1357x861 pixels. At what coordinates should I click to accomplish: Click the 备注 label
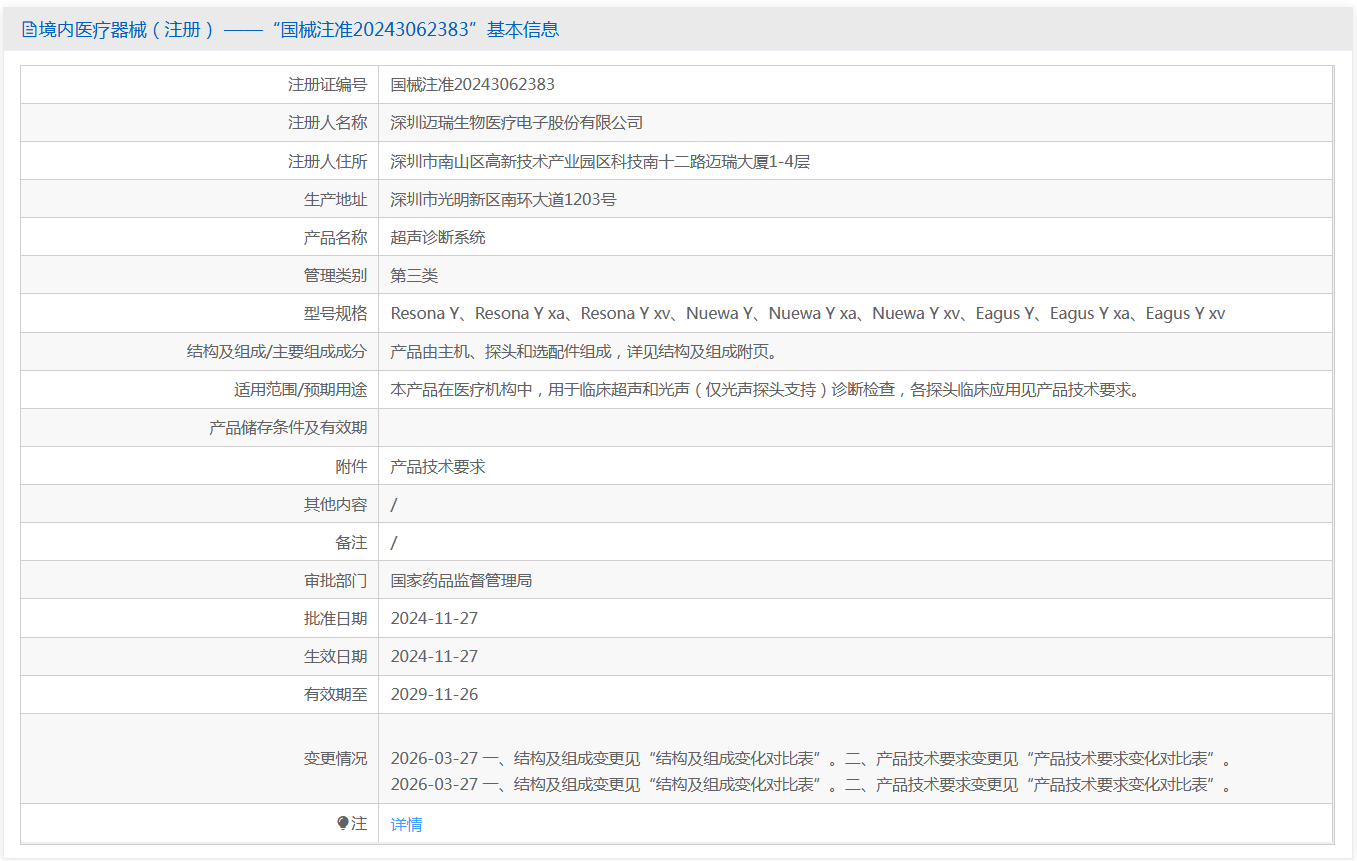pyautogui.click(x=351, y=542)
